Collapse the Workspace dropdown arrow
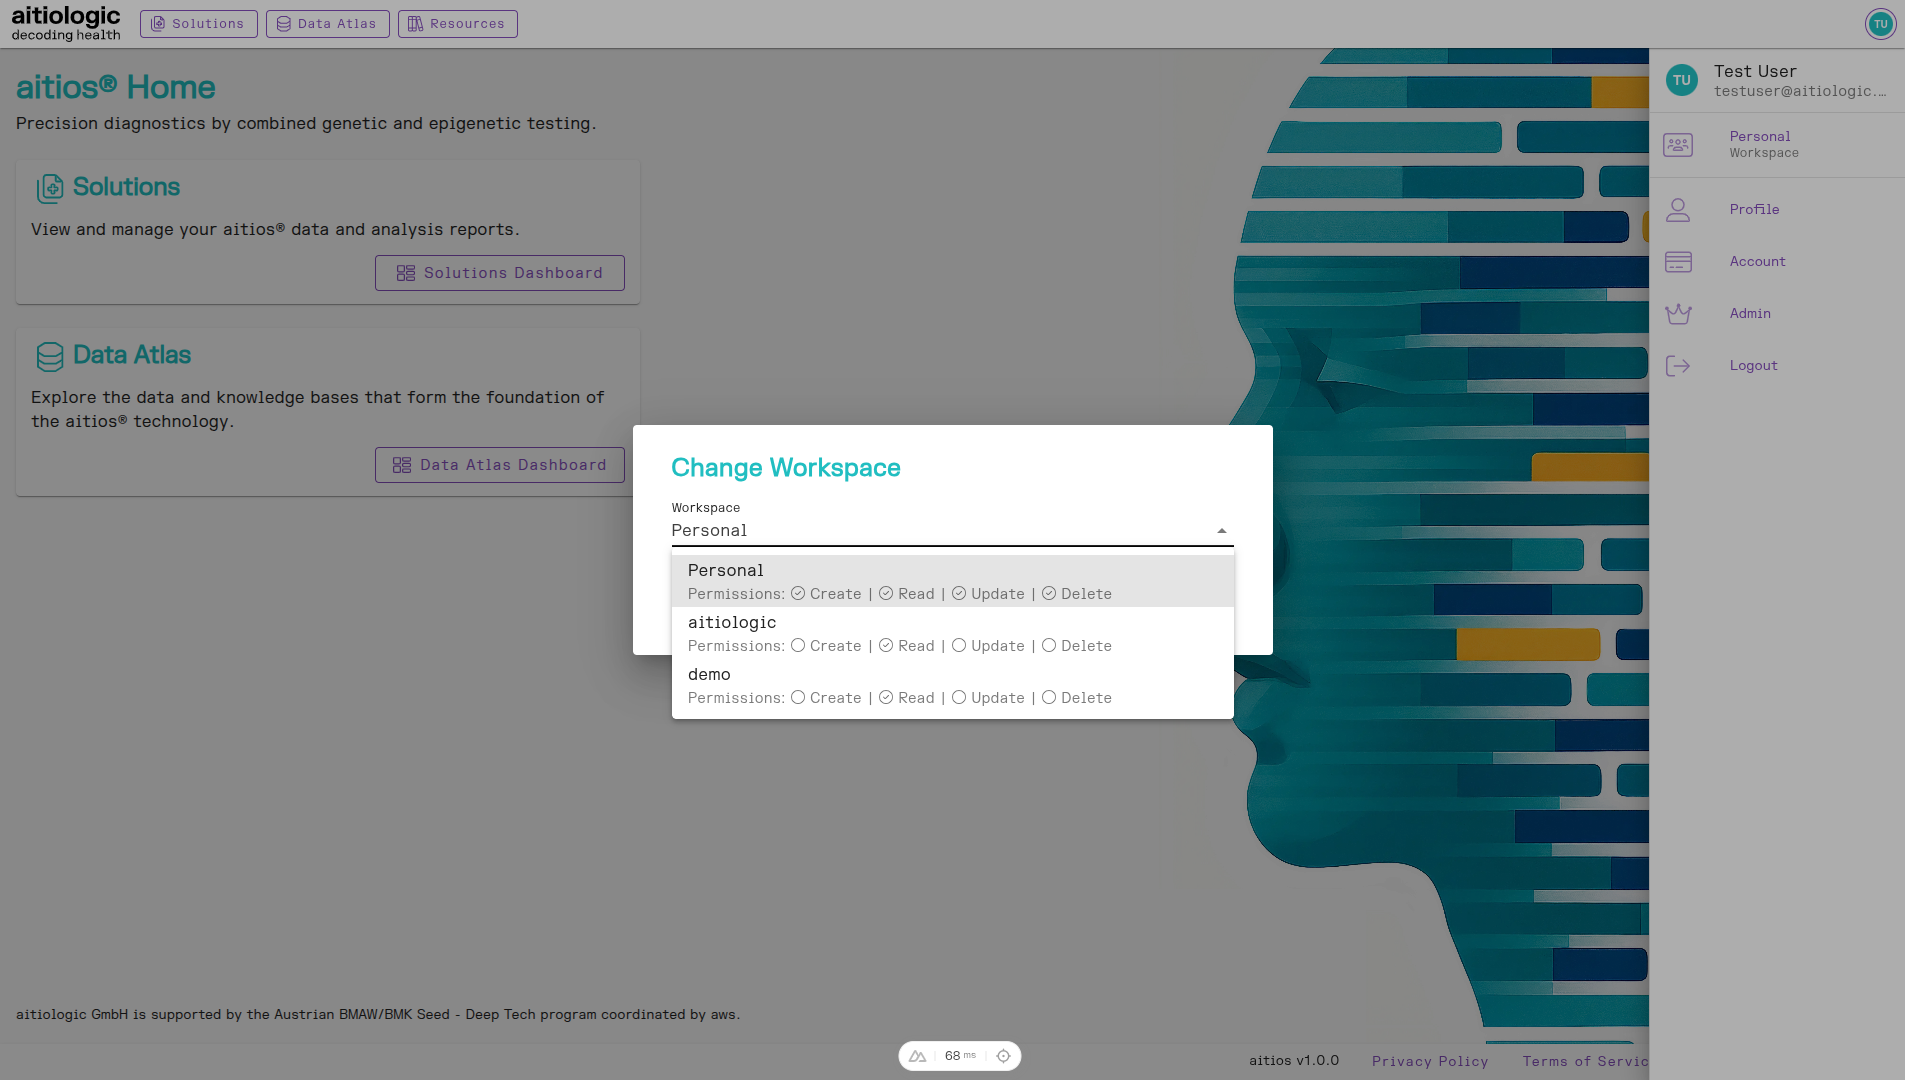Screen dimensions: 1905x1080 pos(1221,531)
